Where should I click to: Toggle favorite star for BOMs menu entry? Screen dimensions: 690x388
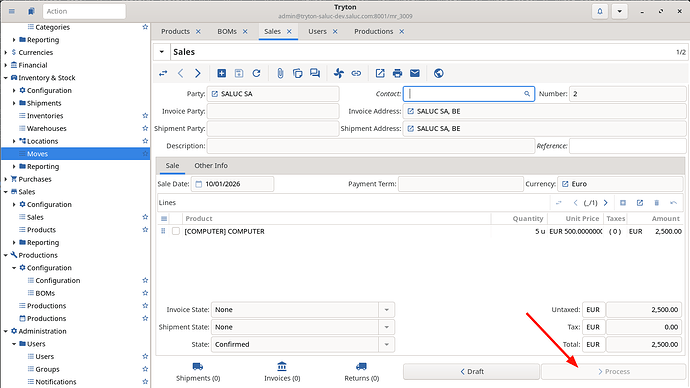tap(145, 293)
